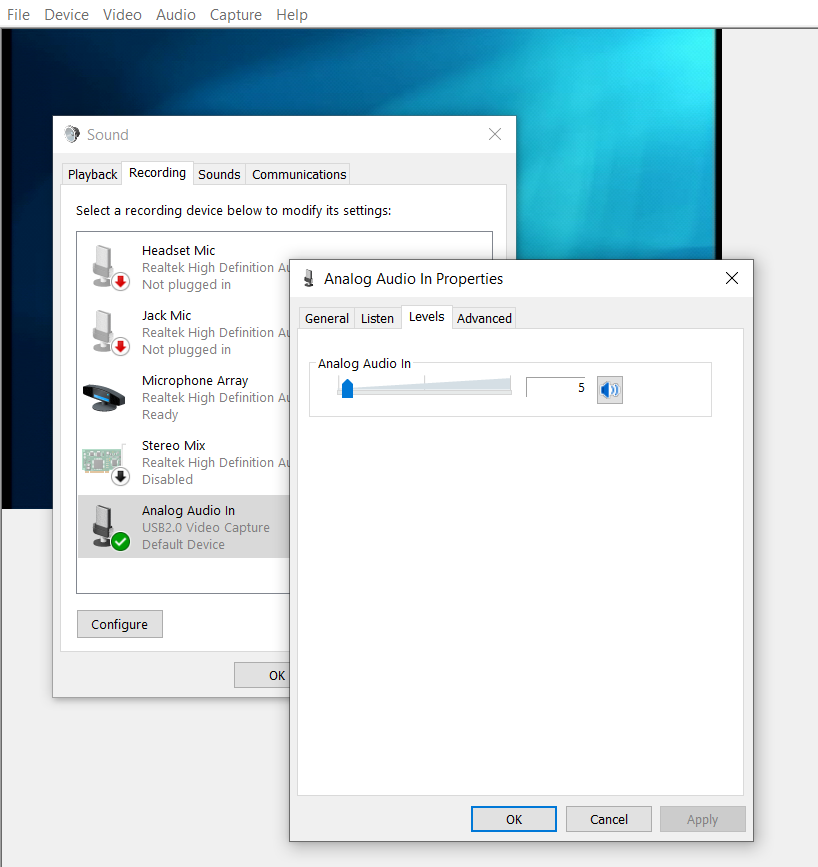This screenshot has width=818, height=867.
Task: Select the Stereo Mix device row
Action: [x=184, y=462]
